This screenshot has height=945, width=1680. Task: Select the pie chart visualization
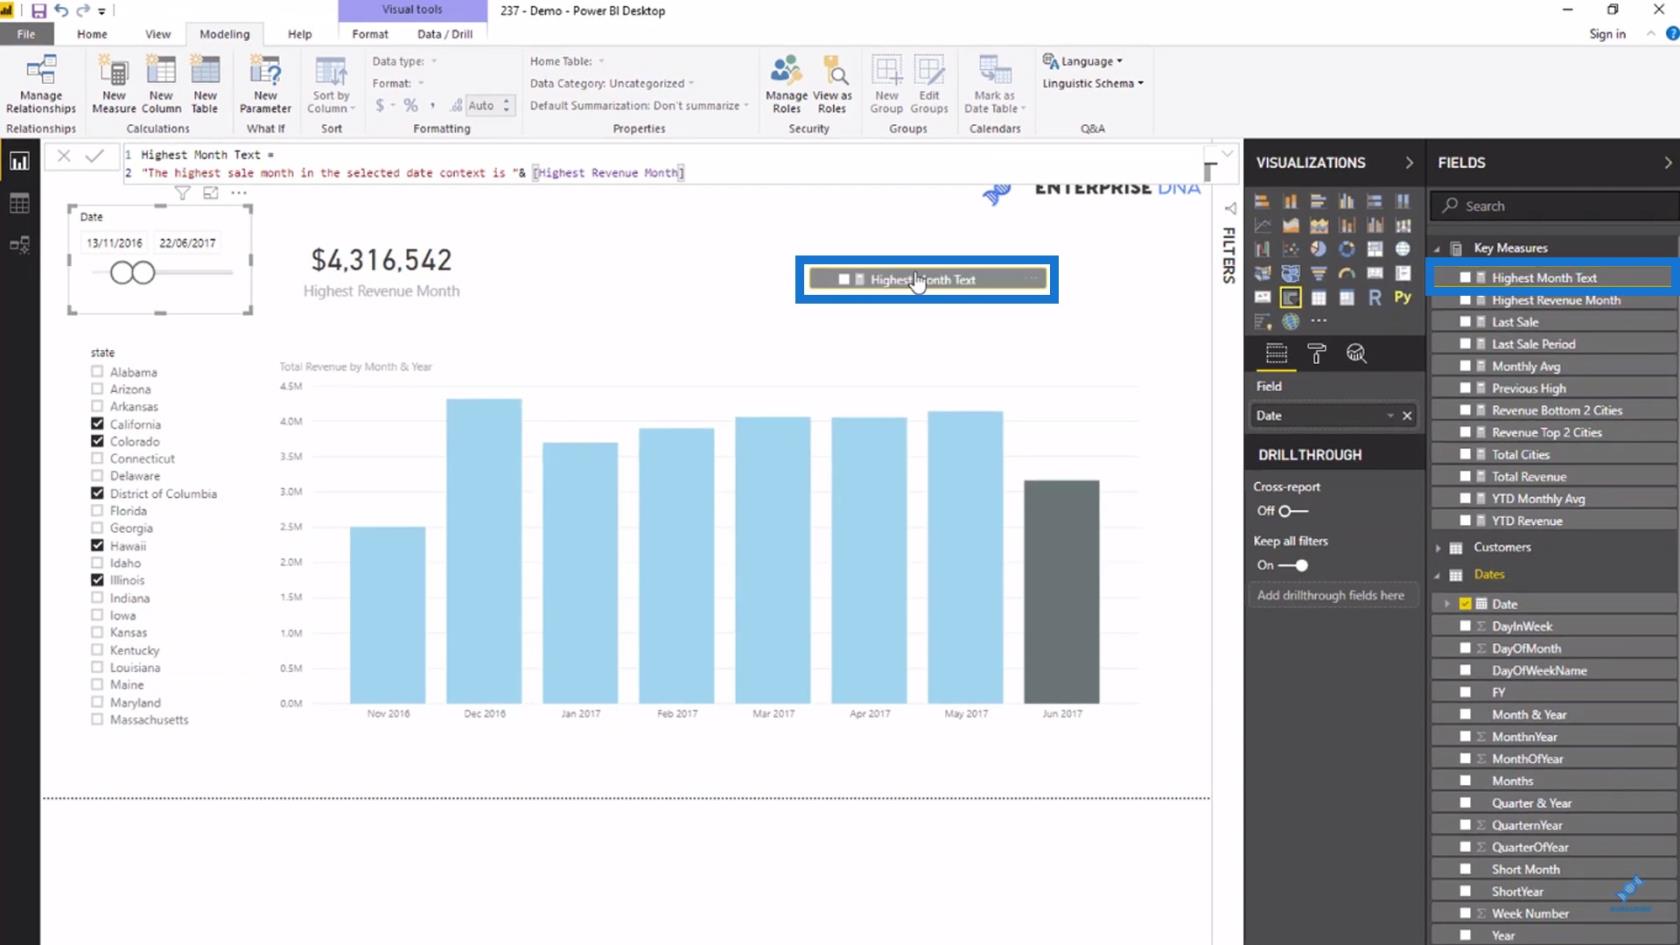click(x=1318, y=249)
